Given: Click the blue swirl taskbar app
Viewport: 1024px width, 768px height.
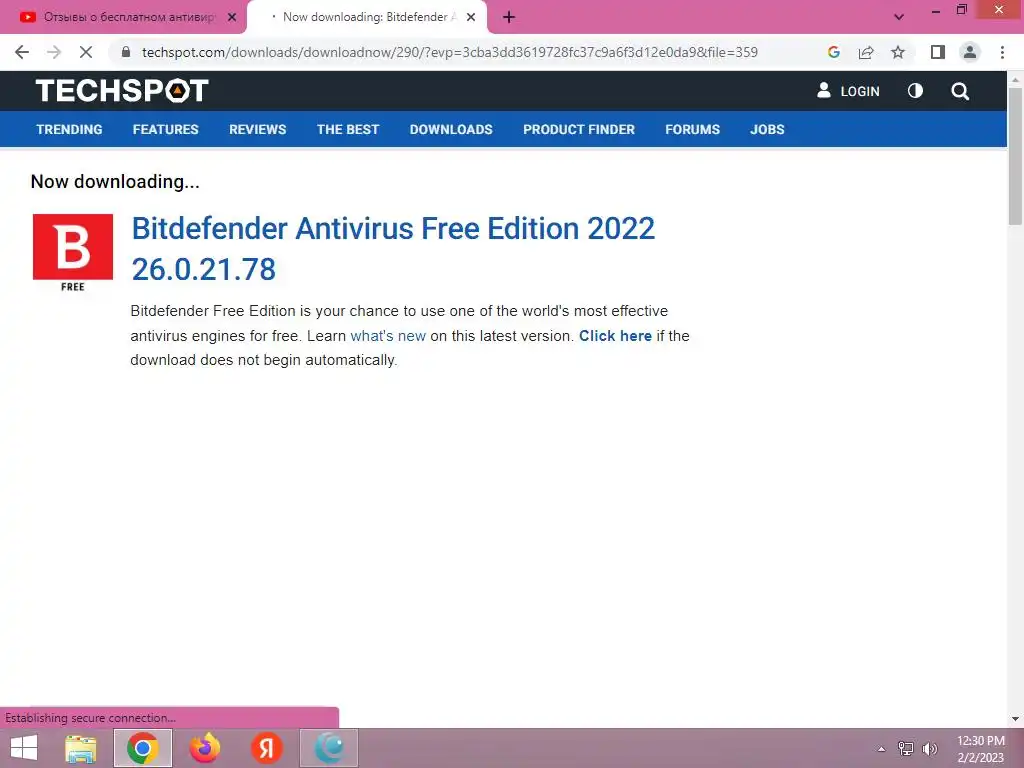Looking at the screenshot, I should [x=329, y=748].
